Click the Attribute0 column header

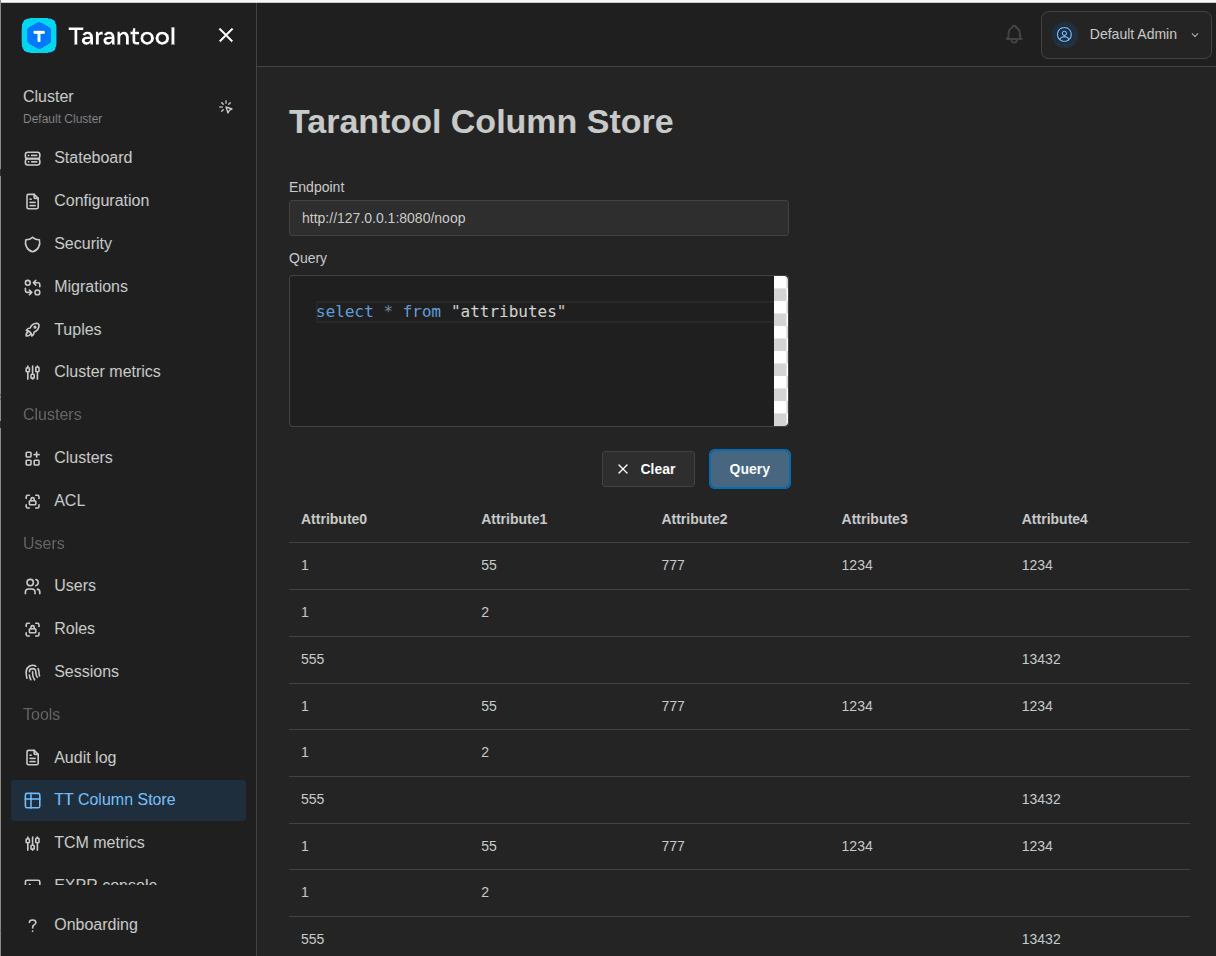tap(334, 519)
